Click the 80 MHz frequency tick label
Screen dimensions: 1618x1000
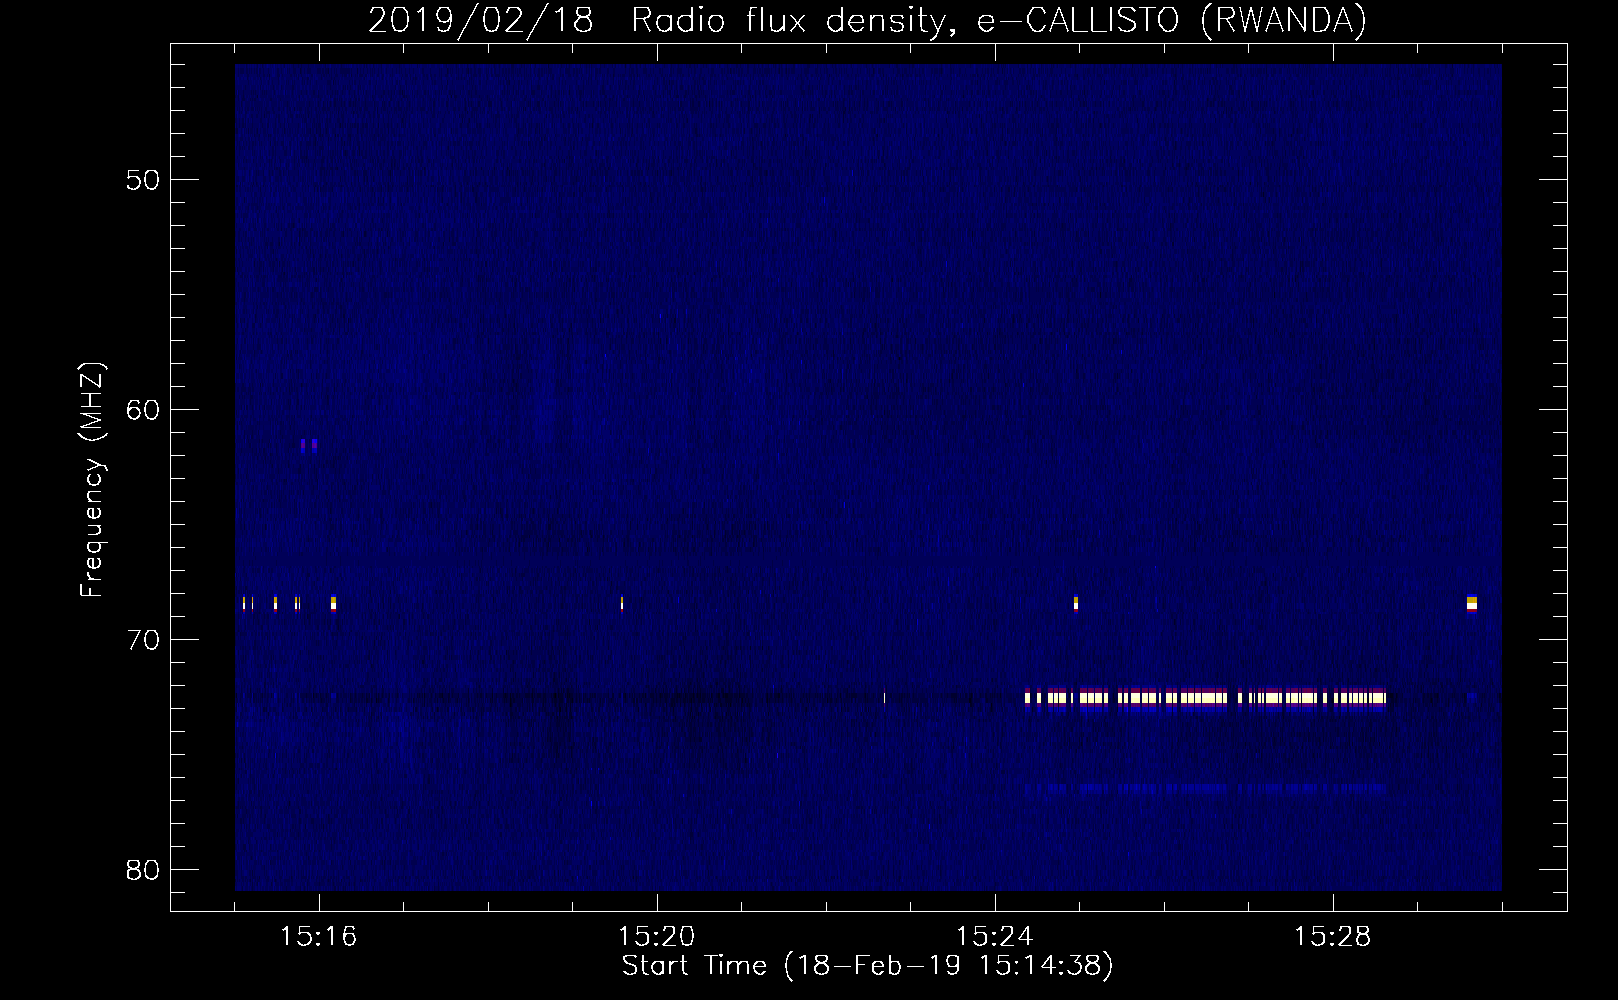tap(143, 870)
